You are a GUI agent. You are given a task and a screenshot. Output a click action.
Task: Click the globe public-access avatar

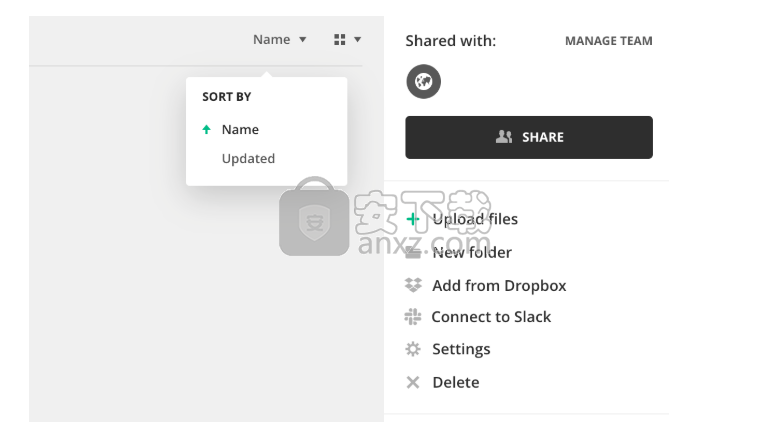(424, 81)
